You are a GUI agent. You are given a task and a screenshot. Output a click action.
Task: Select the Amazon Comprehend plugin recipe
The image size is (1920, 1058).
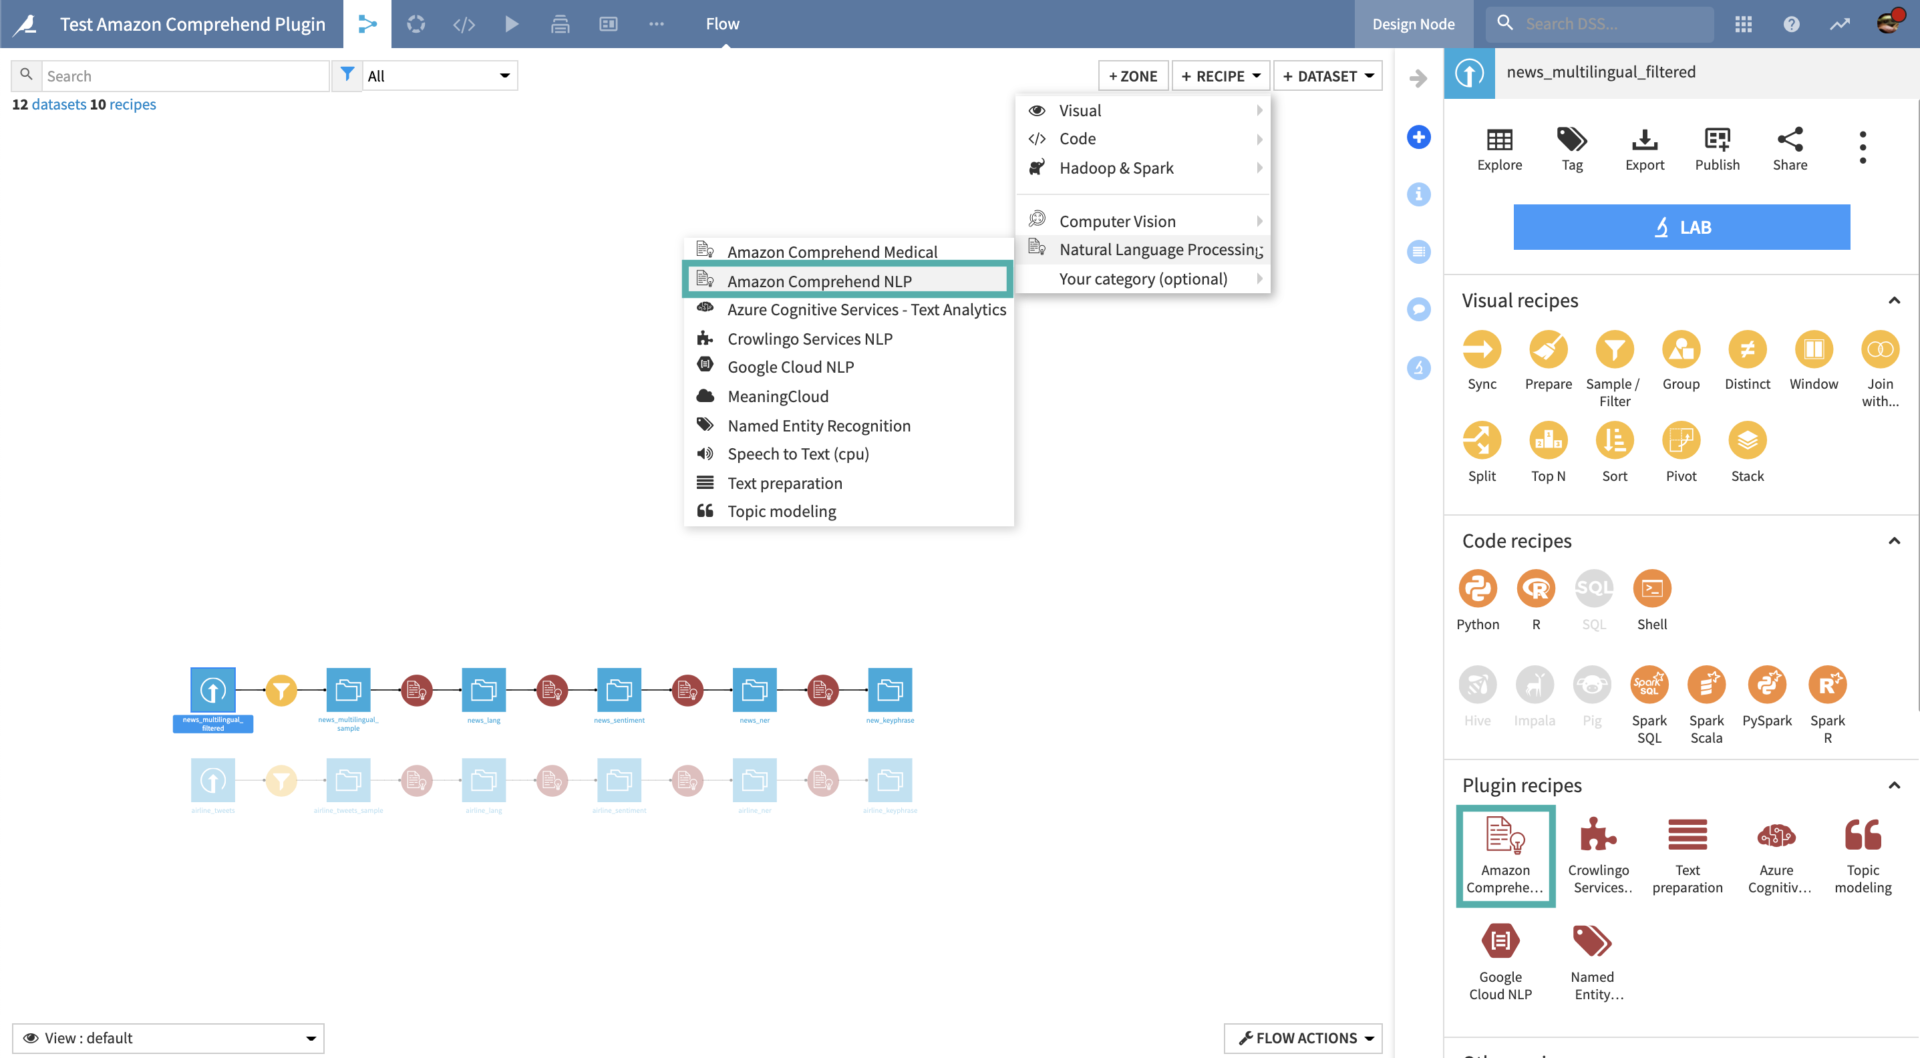point(1504,848)
